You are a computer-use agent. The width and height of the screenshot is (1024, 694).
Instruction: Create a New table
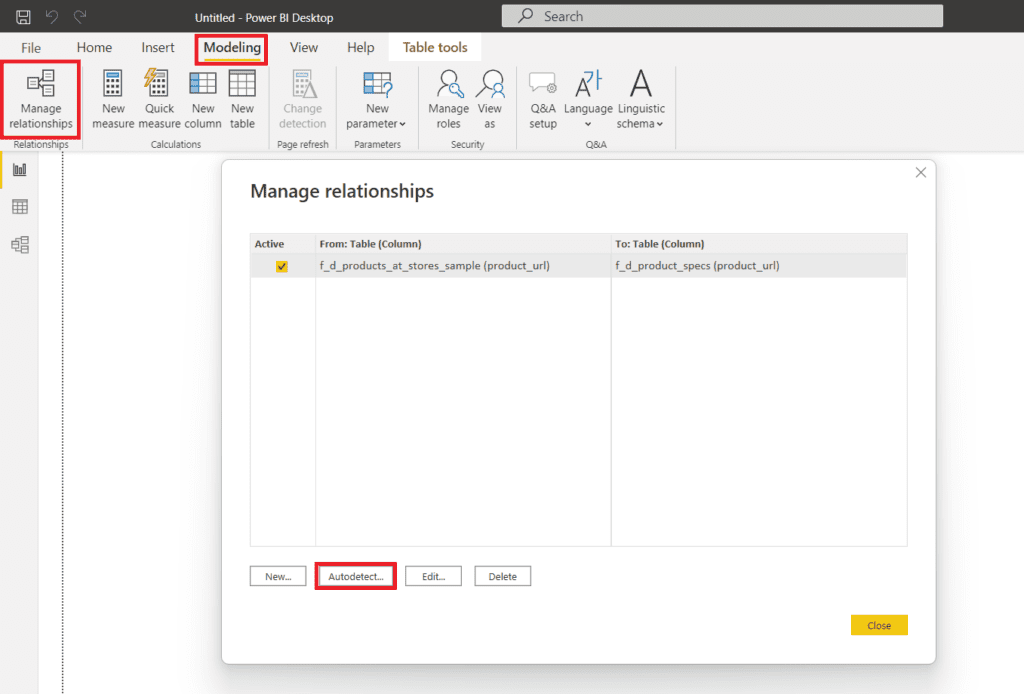[x=242, y=100]
